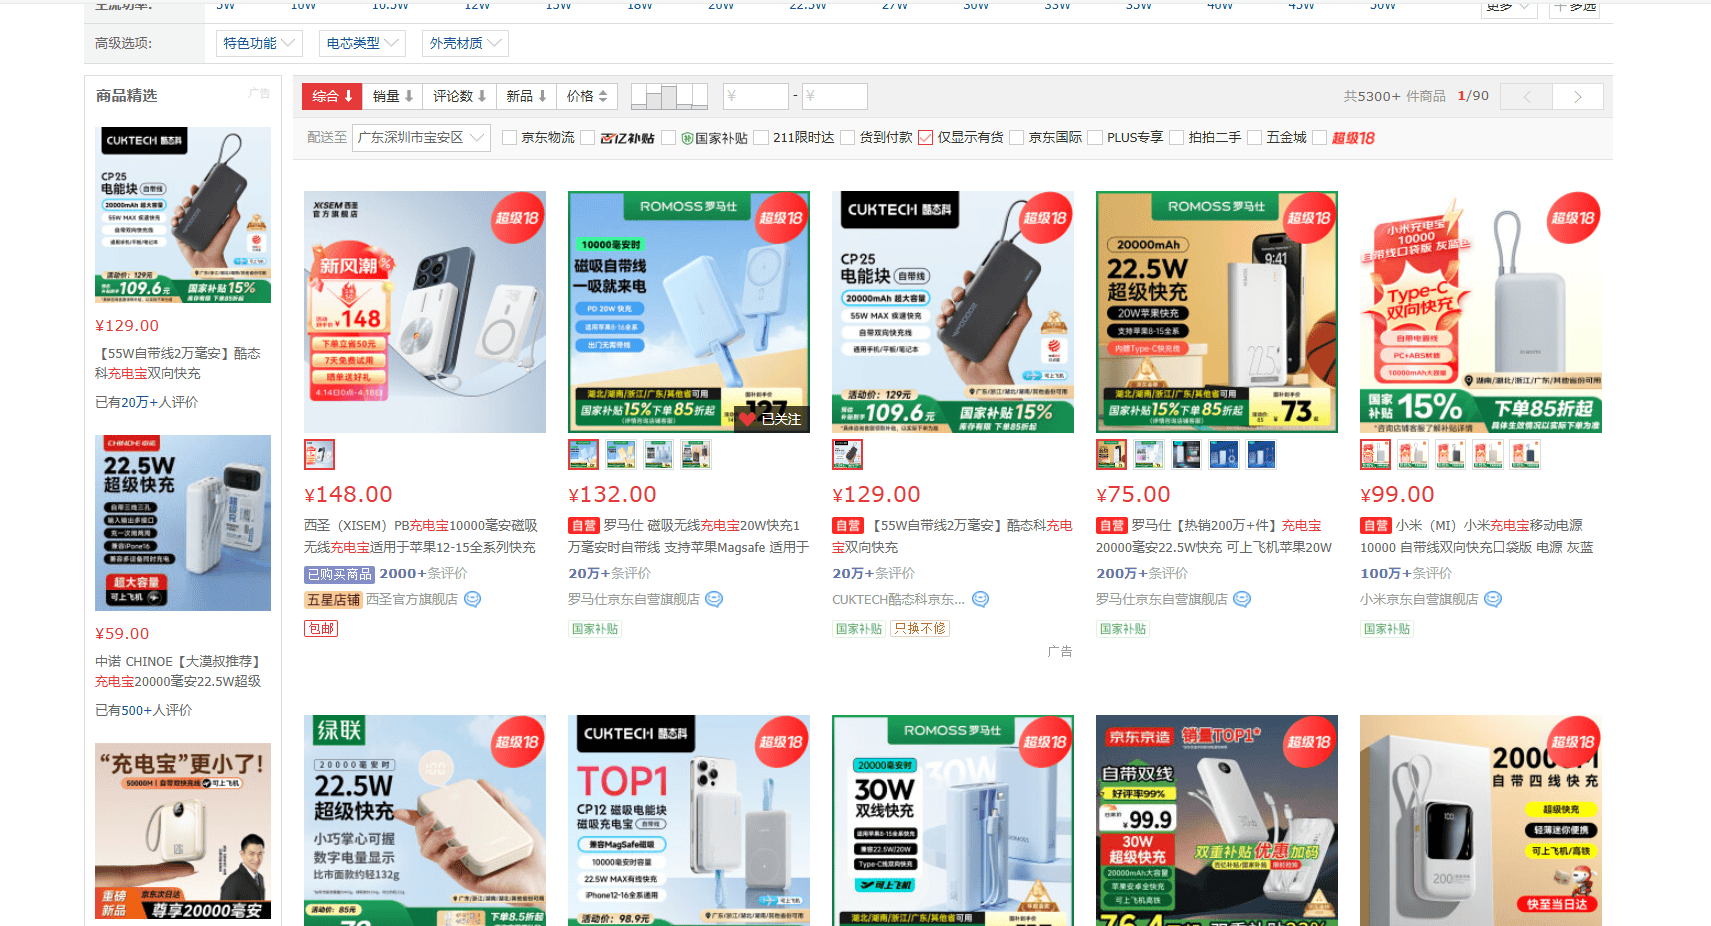The image size is (1711, 926).
Task: Select the only variant thumbnail under ¥129.00 CUKTECH product
Action: click(847, 455)
